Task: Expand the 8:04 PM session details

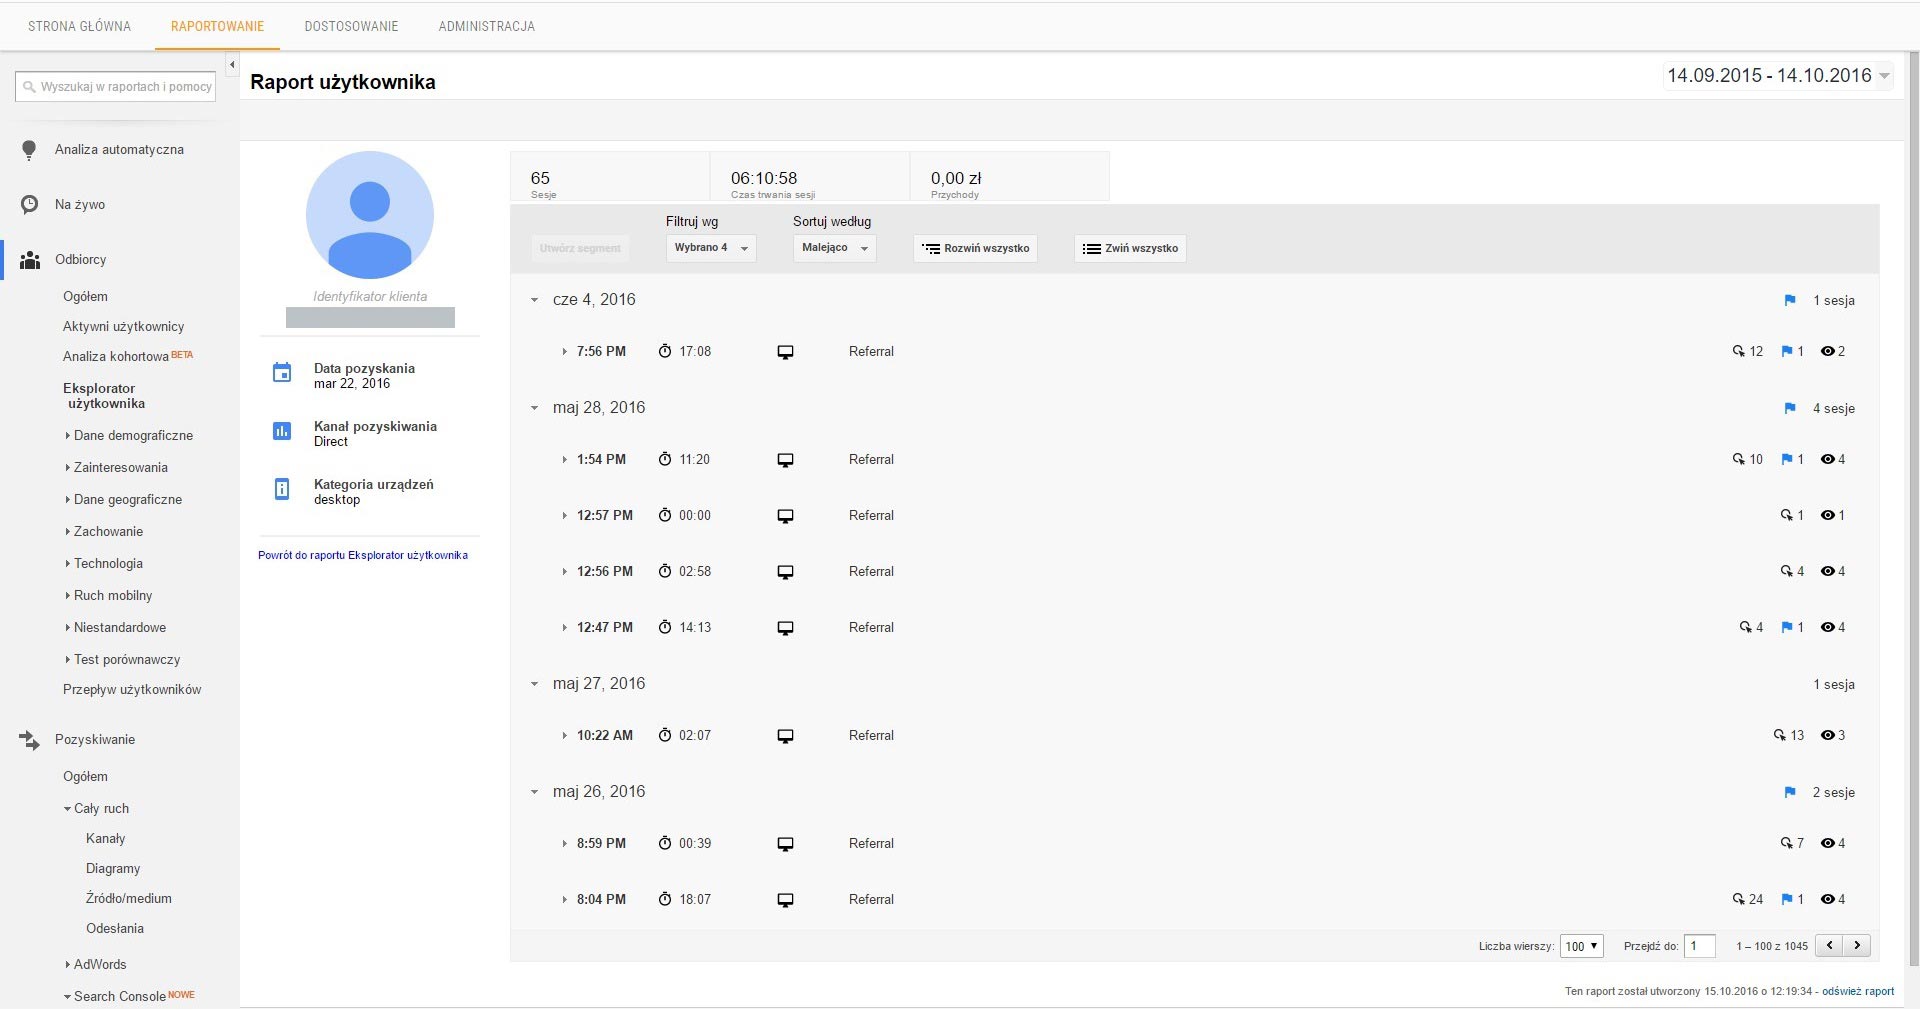Action: [x=564, y=900]
